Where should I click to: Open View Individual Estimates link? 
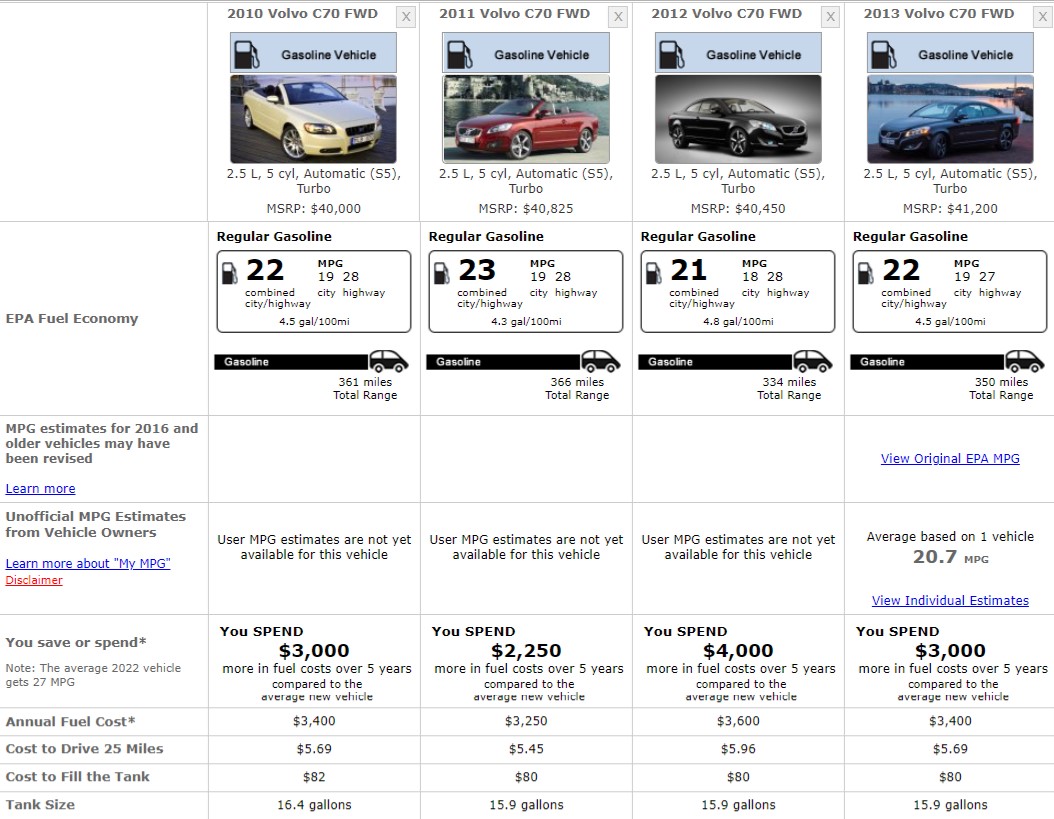pos(950,600)
